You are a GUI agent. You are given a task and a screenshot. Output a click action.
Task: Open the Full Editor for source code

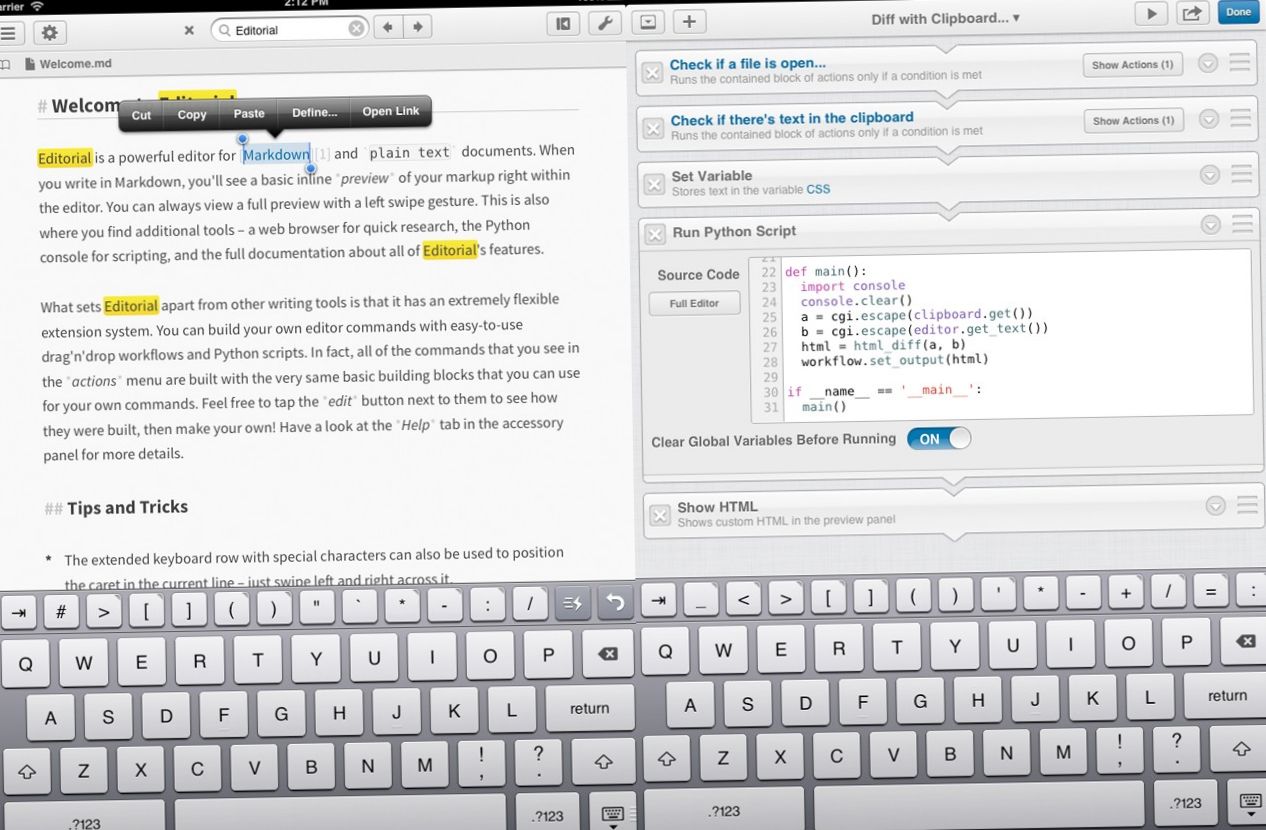(694, 303)
